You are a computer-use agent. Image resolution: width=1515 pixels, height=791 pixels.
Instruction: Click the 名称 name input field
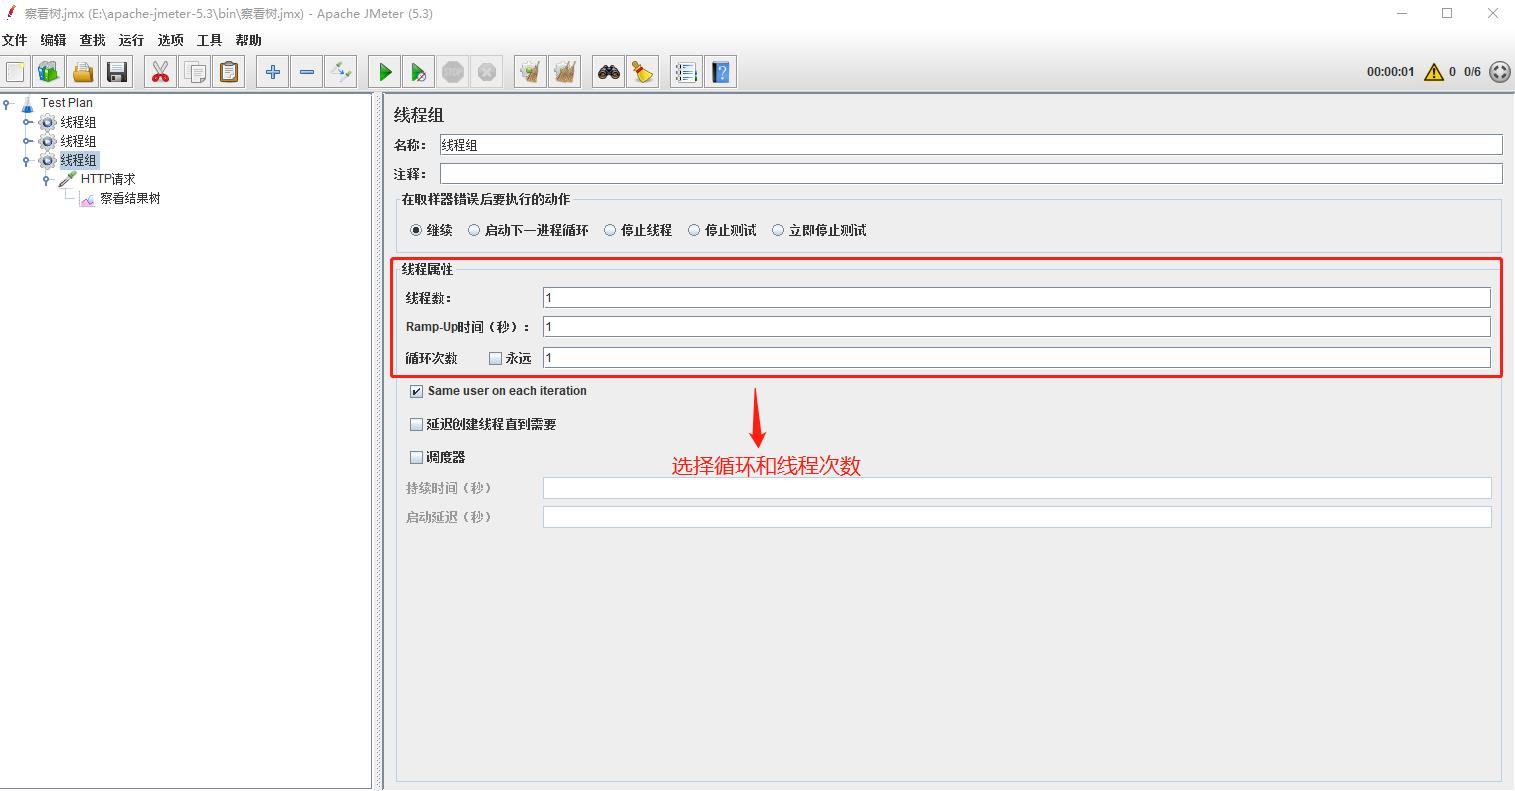tap(971, 145)
